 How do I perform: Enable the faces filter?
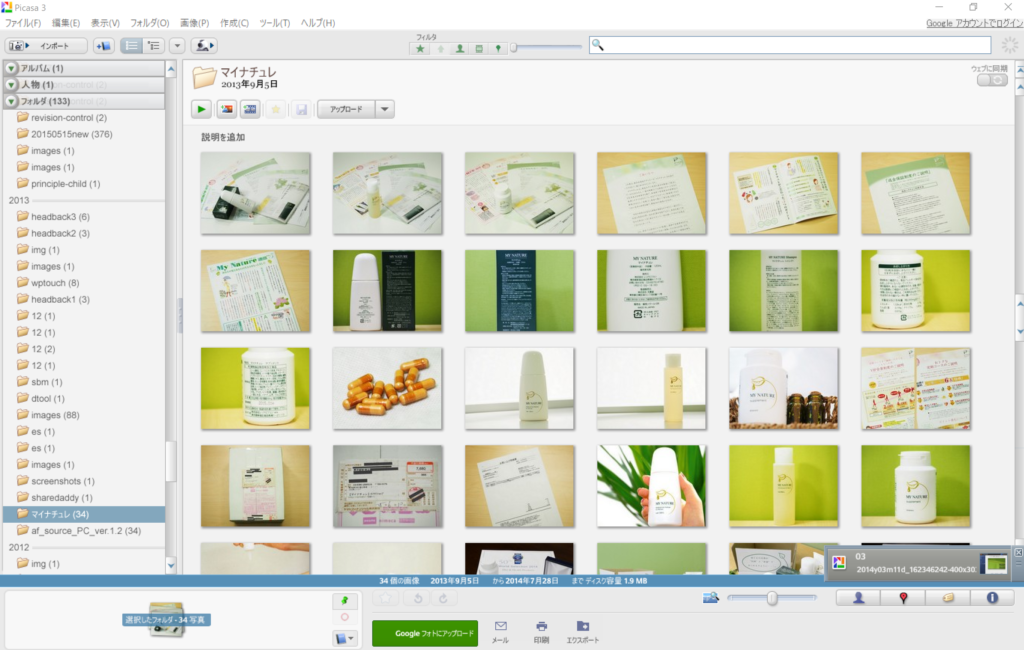pos(462,45)
